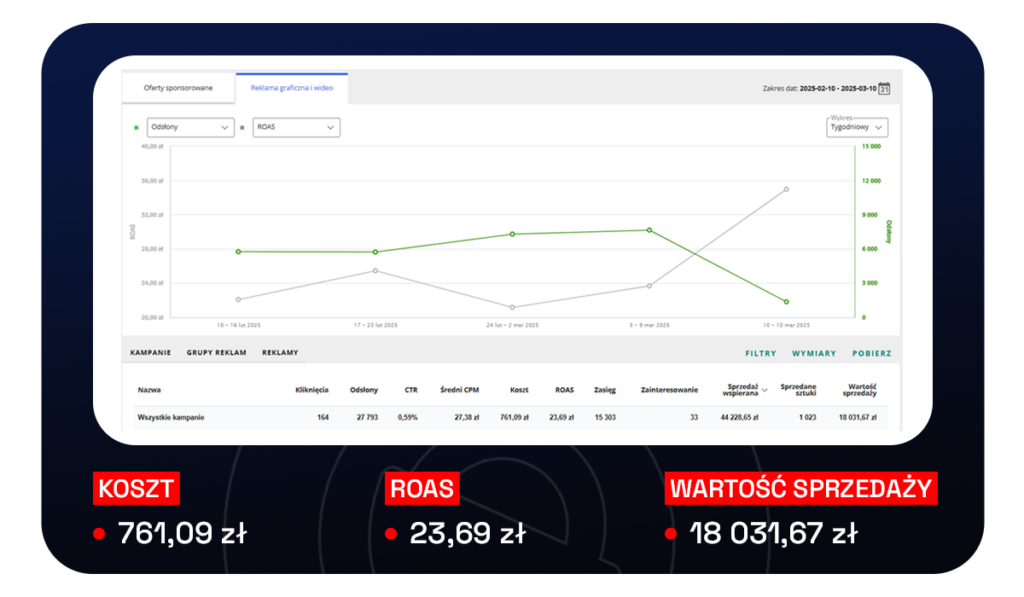Viewport: 1024px width, 597px height.
Task: Open the Wymiary options
Action: click(x=814, y=353)
